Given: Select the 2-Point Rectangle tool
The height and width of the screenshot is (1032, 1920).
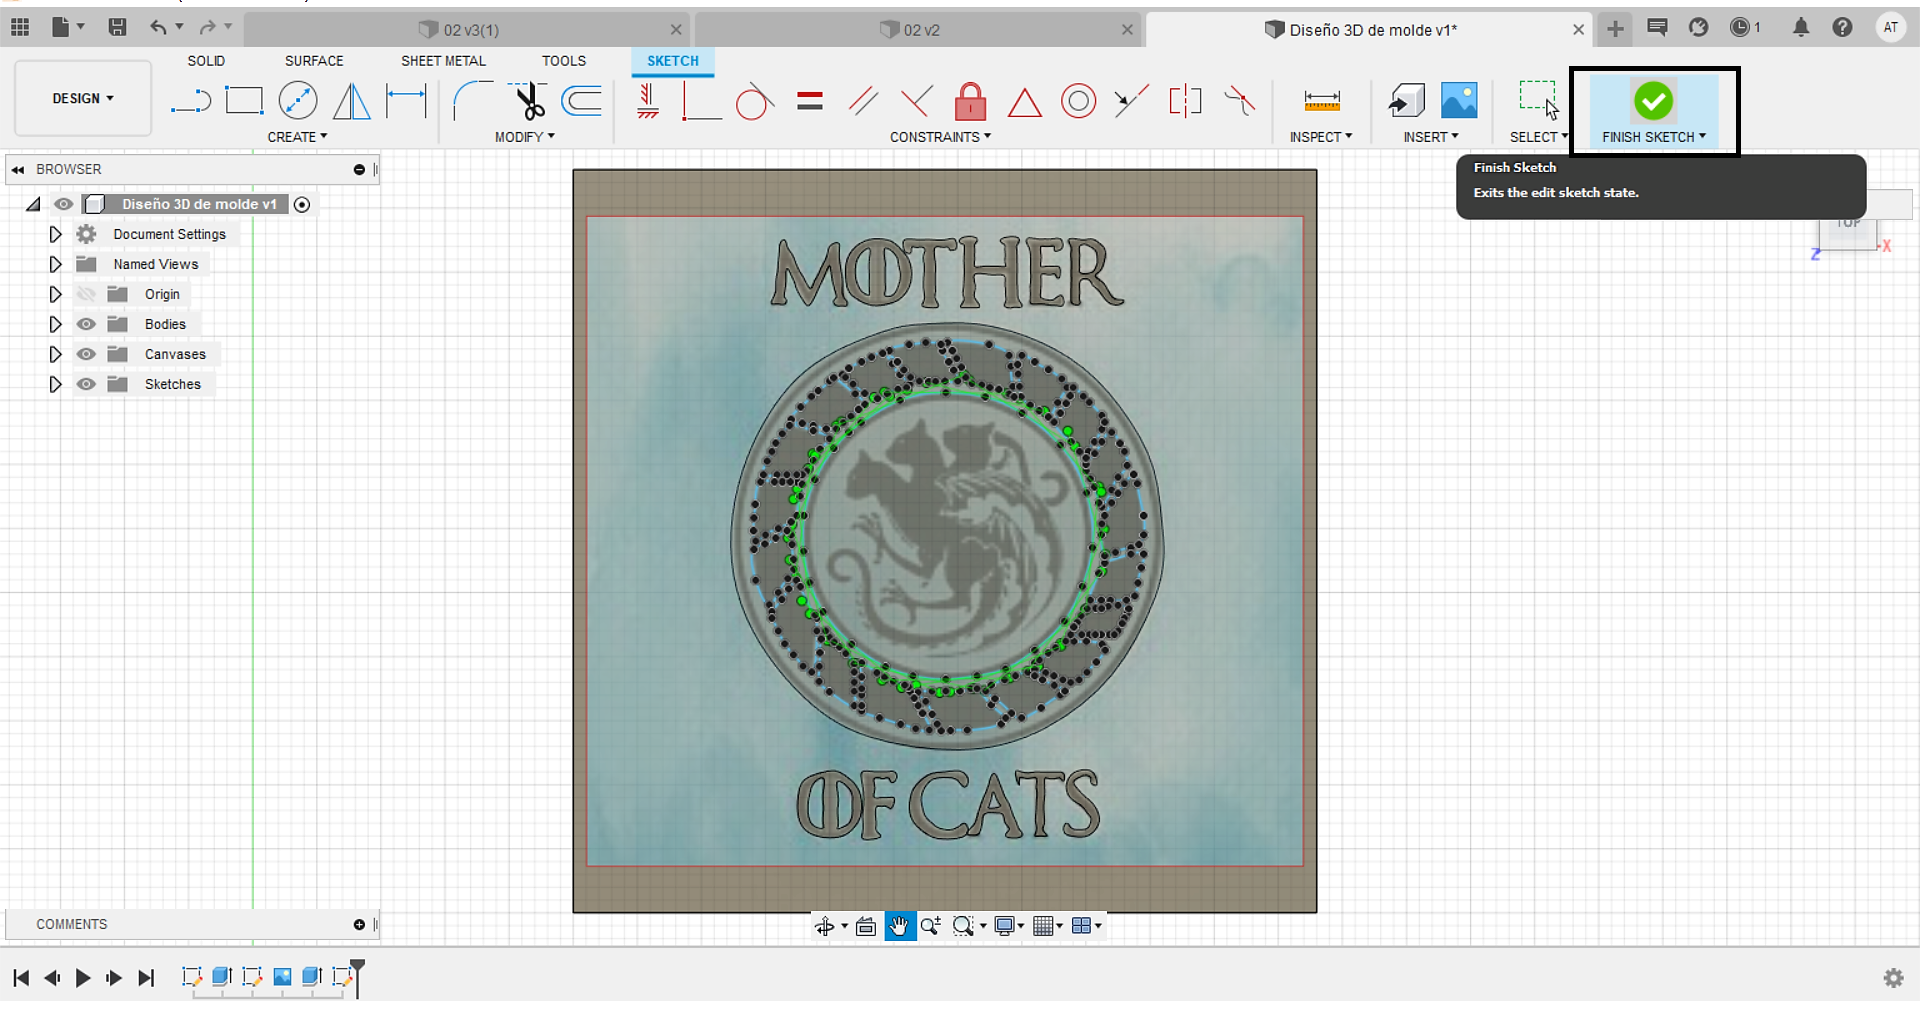Looking at the screenshot, I should (244, 101).
